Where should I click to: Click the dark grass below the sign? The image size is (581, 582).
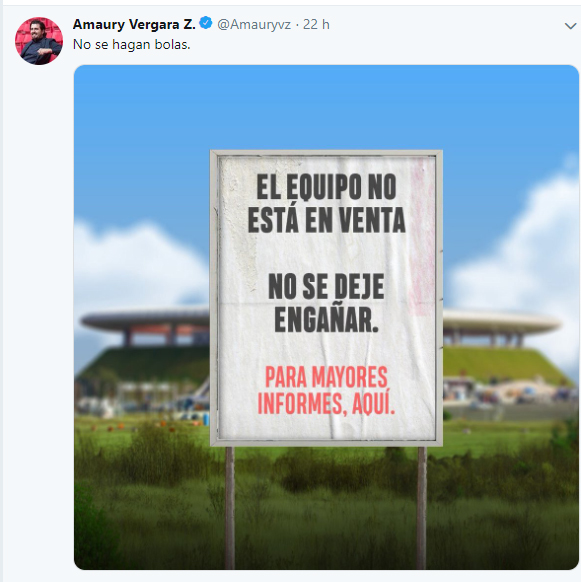[326, 512]
